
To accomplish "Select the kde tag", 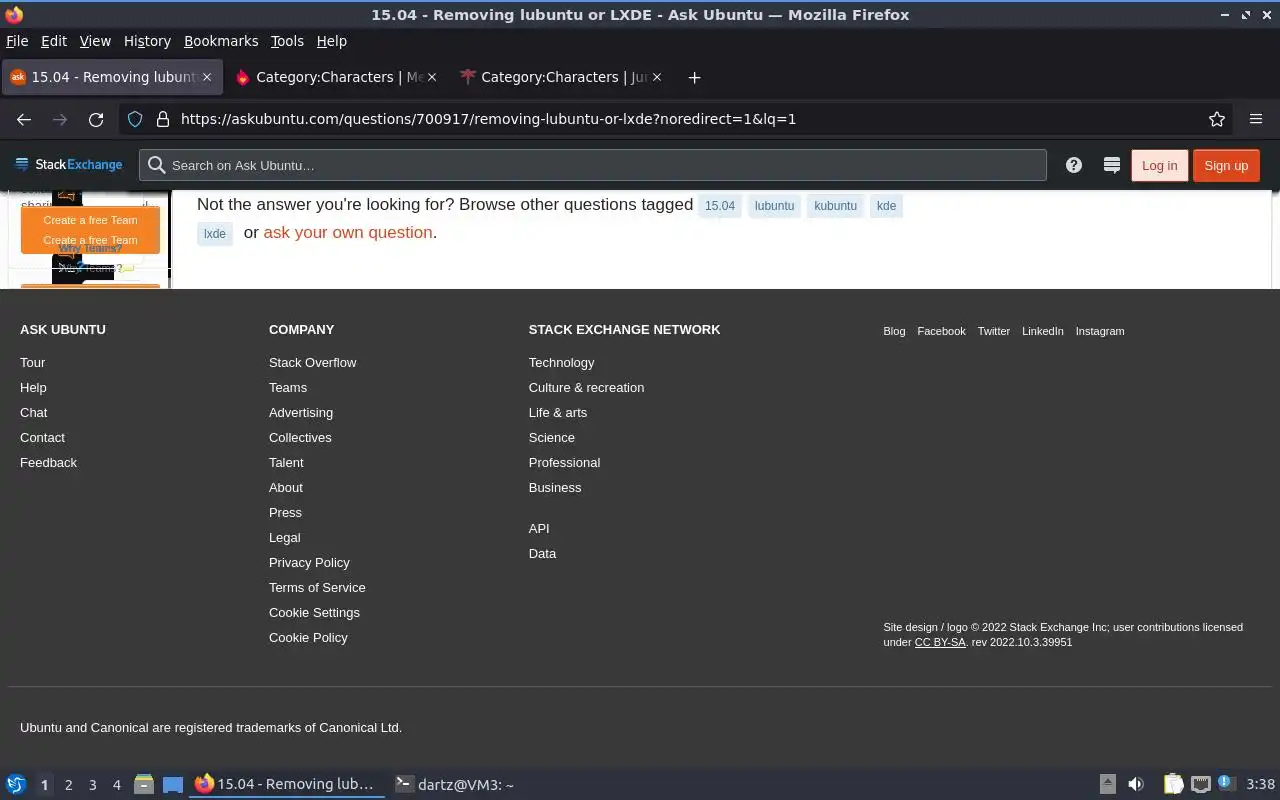I will point(886,206).
